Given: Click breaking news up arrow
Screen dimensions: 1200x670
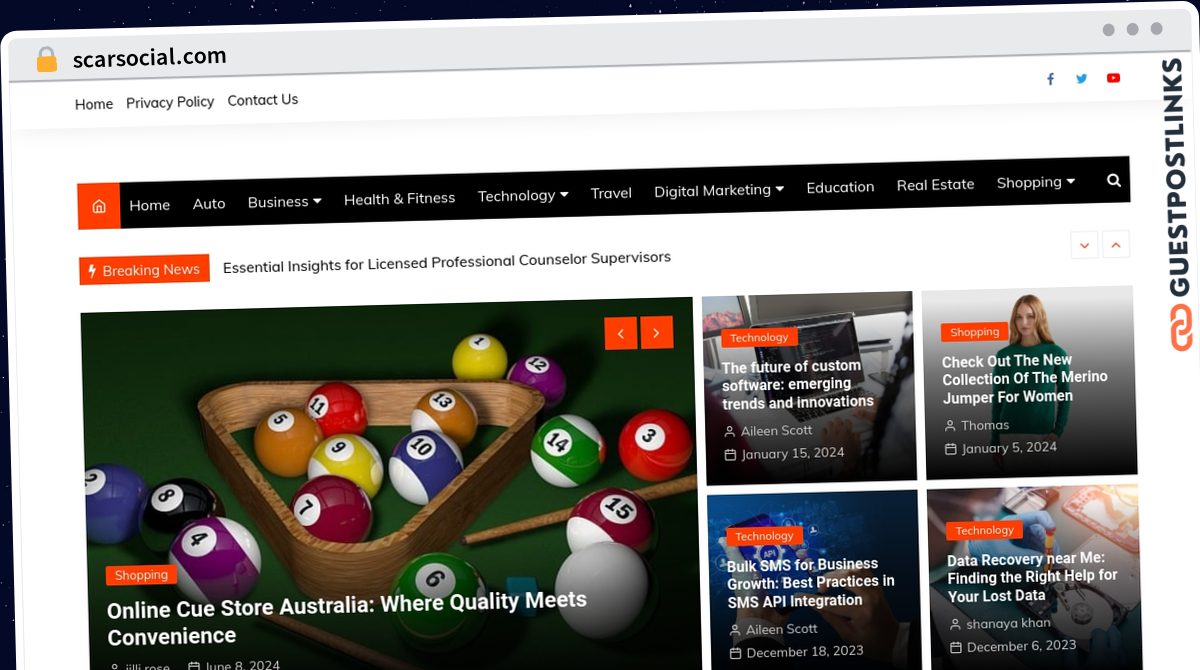Looking at the screenshot, I should tap(1117, 243).
